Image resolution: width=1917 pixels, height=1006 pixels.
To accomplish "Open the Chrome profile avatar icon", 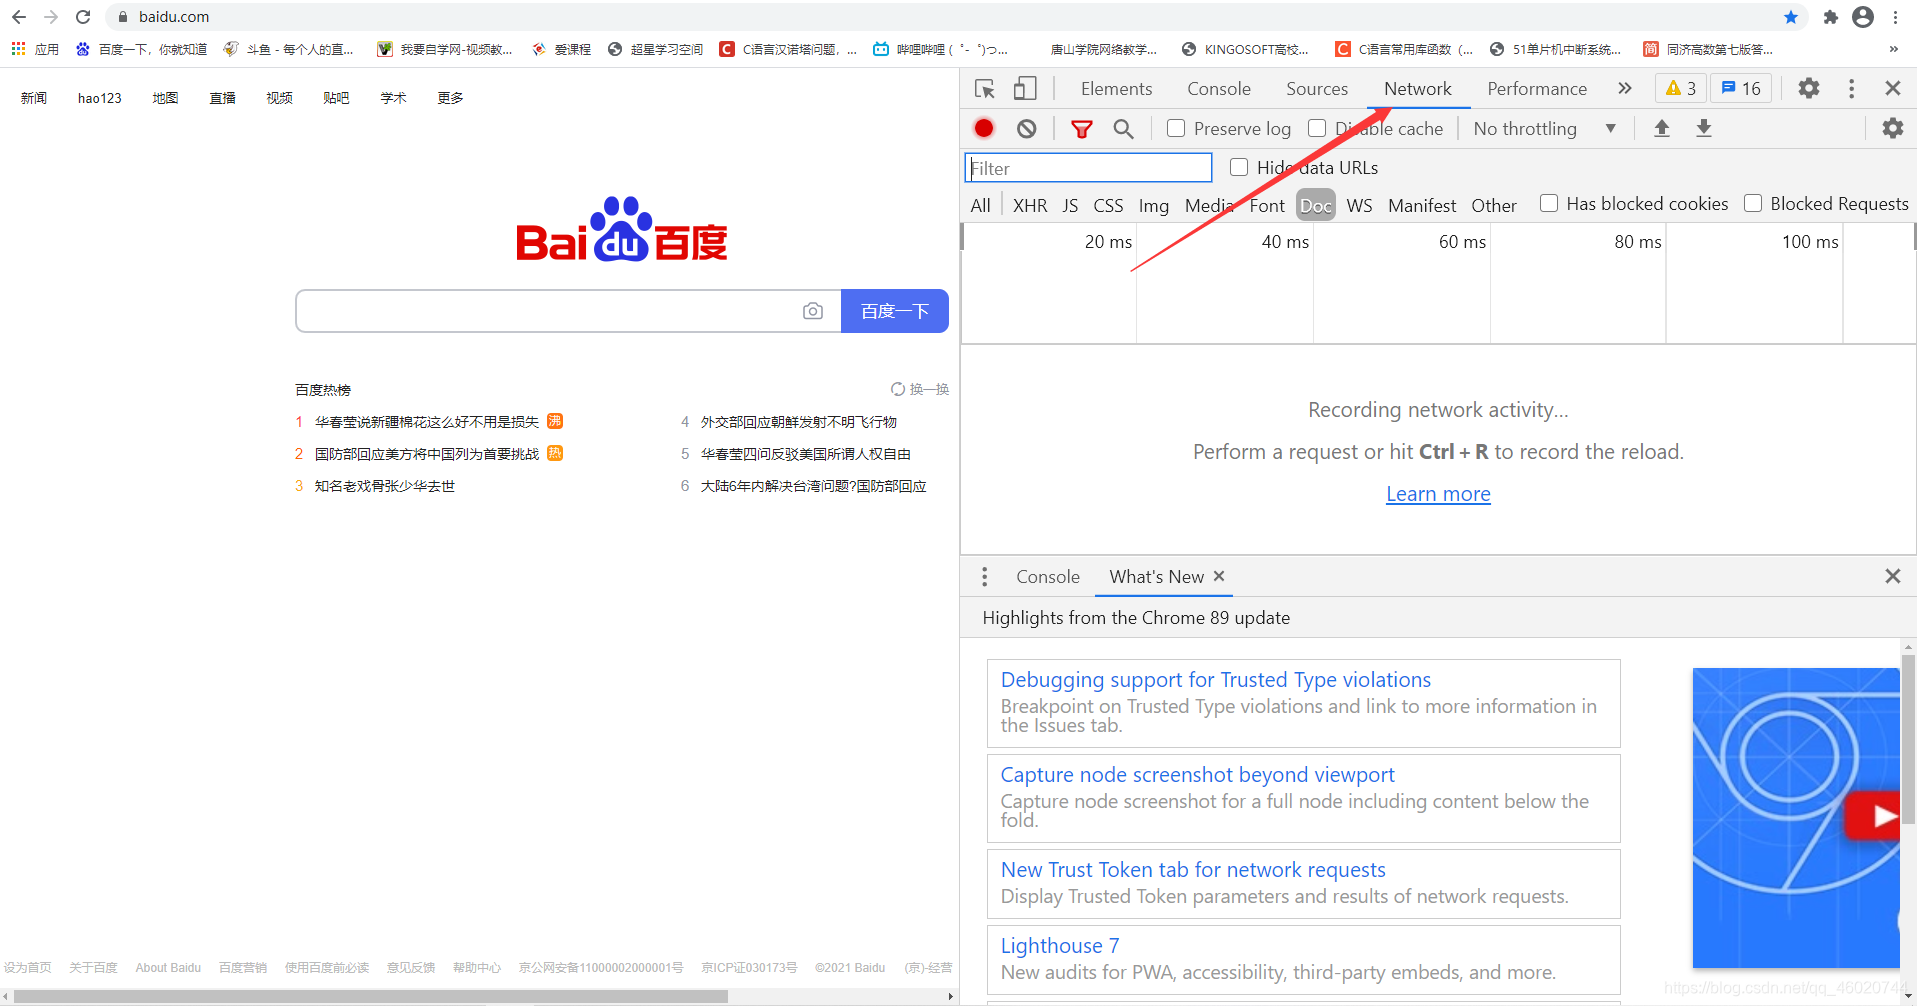I will click(x=1863, y=17).
